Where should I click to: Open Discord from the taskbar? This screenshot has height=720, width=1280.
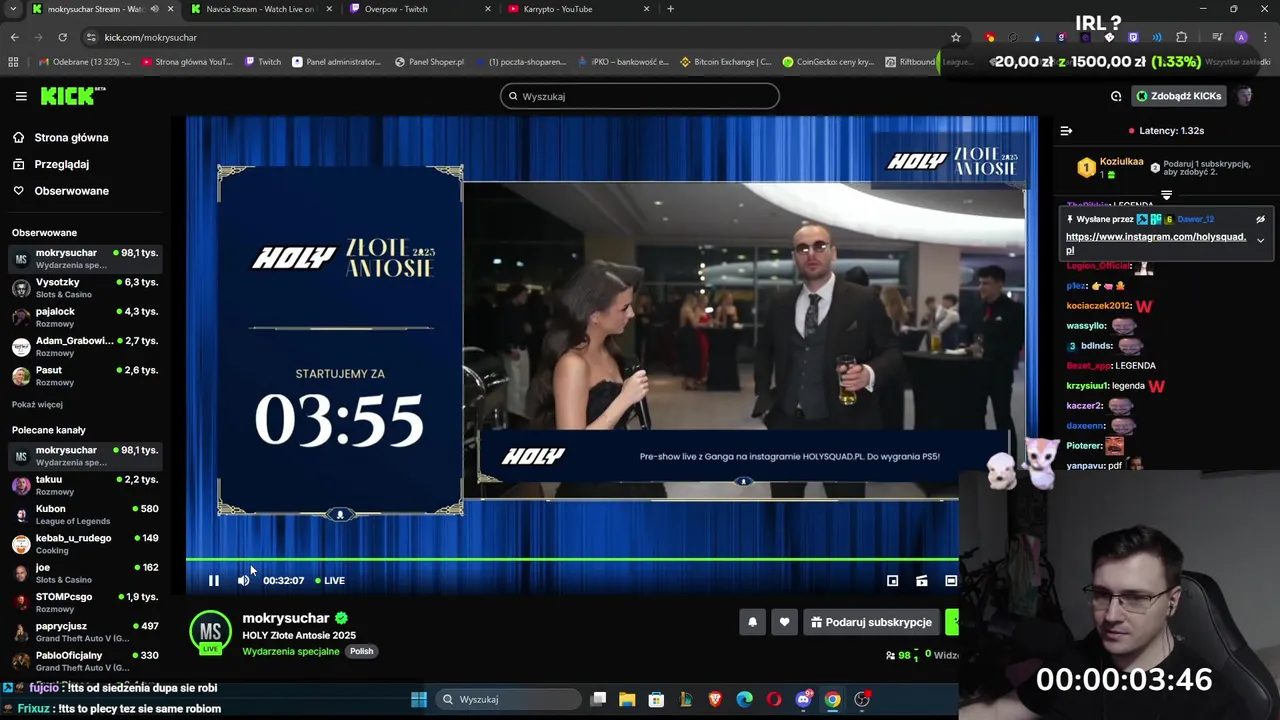coord(803,699)
